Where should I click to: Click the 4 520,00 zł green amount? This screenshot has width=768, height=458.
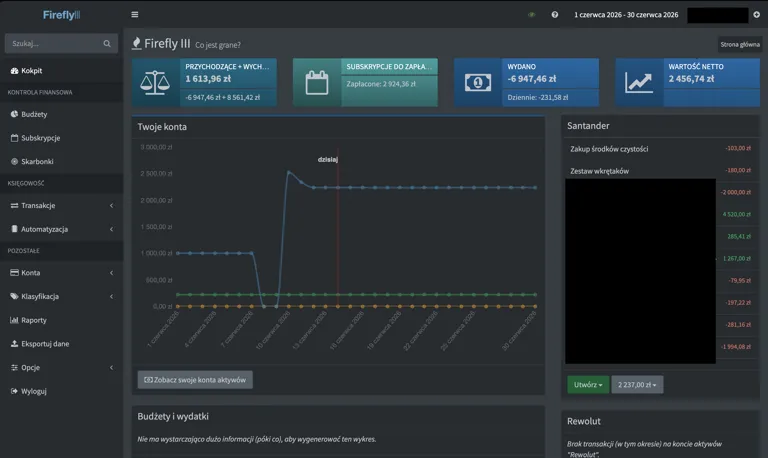tap(736, 214)
